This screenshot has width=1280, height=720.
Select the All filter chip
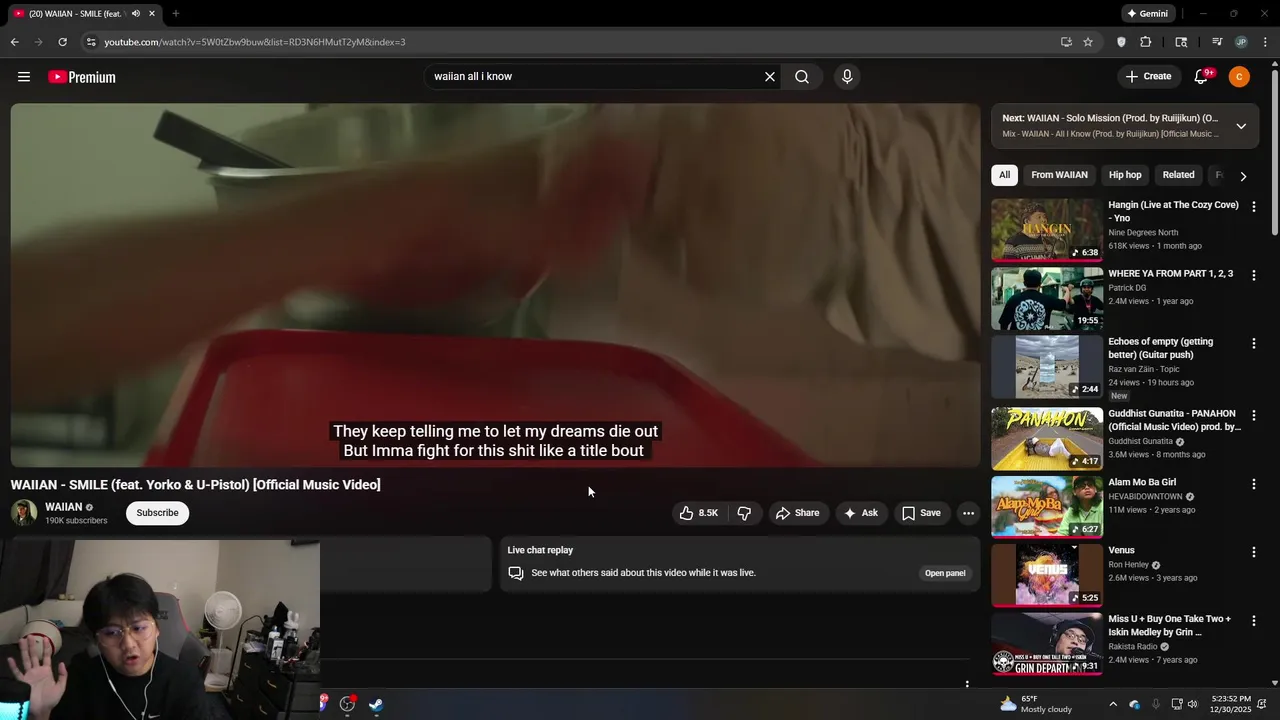click(x=1004, y=175)
